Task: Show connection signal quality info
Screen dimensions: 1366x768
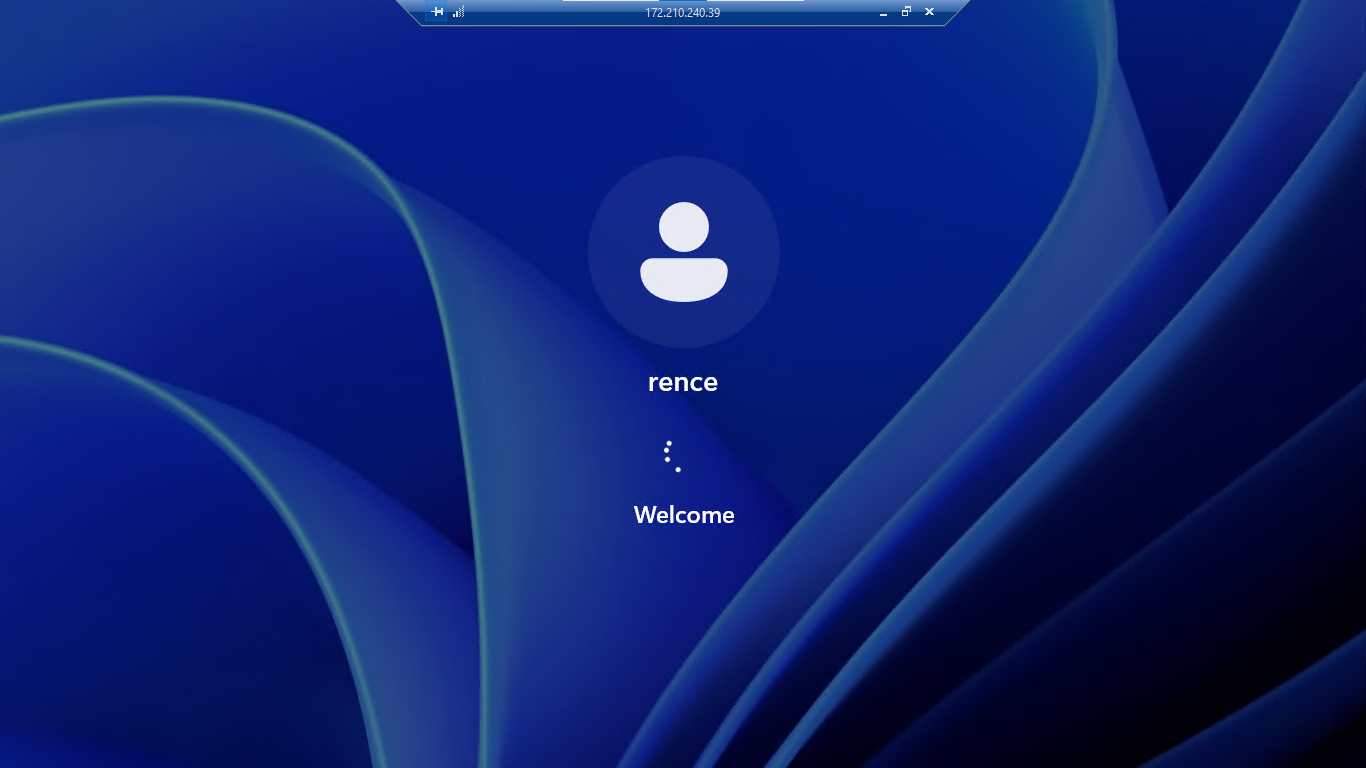Action: (458, 12)
